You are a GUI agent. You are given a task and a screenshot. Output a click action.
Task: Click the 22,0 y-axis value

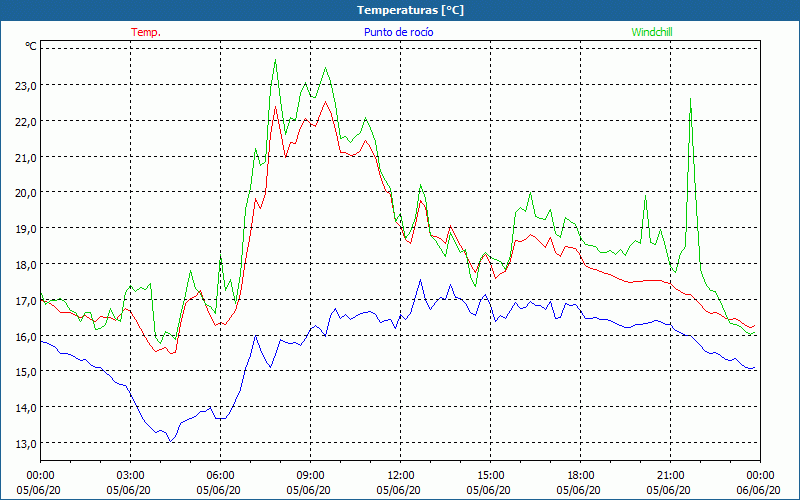[26, 121]
